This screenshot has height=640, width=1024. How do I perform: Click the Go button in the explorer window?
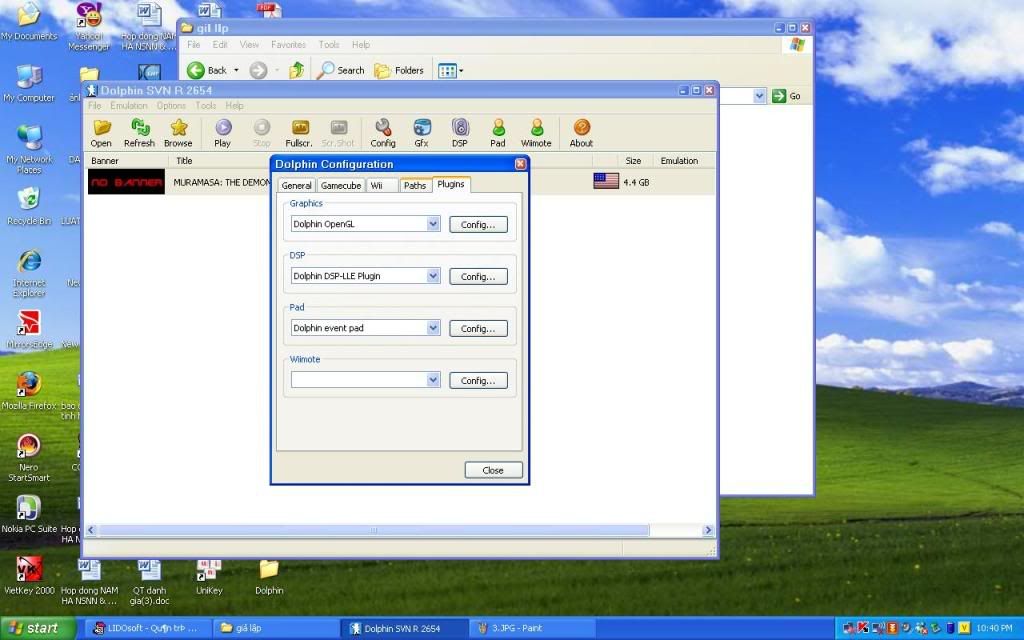(x=786, y=96)
